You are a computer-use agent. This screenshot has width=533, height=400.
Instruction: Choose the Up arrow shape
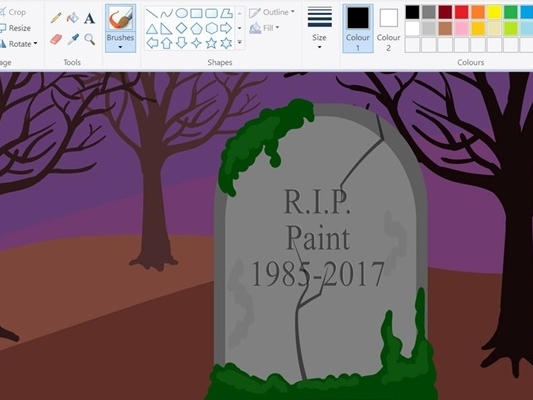tap(167, 43)
